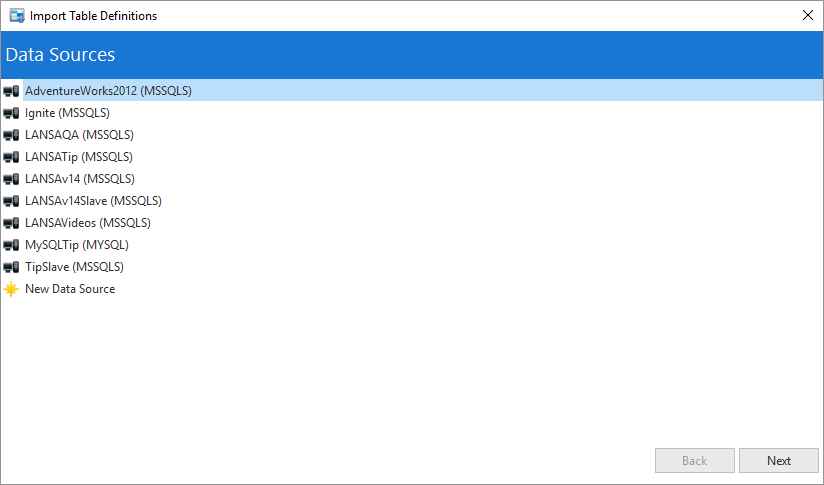Pick LANSAv14Slave (MSSQLS) data source
Screen dimensions: 824x485
pyautogui.click(x=94, y=201)
